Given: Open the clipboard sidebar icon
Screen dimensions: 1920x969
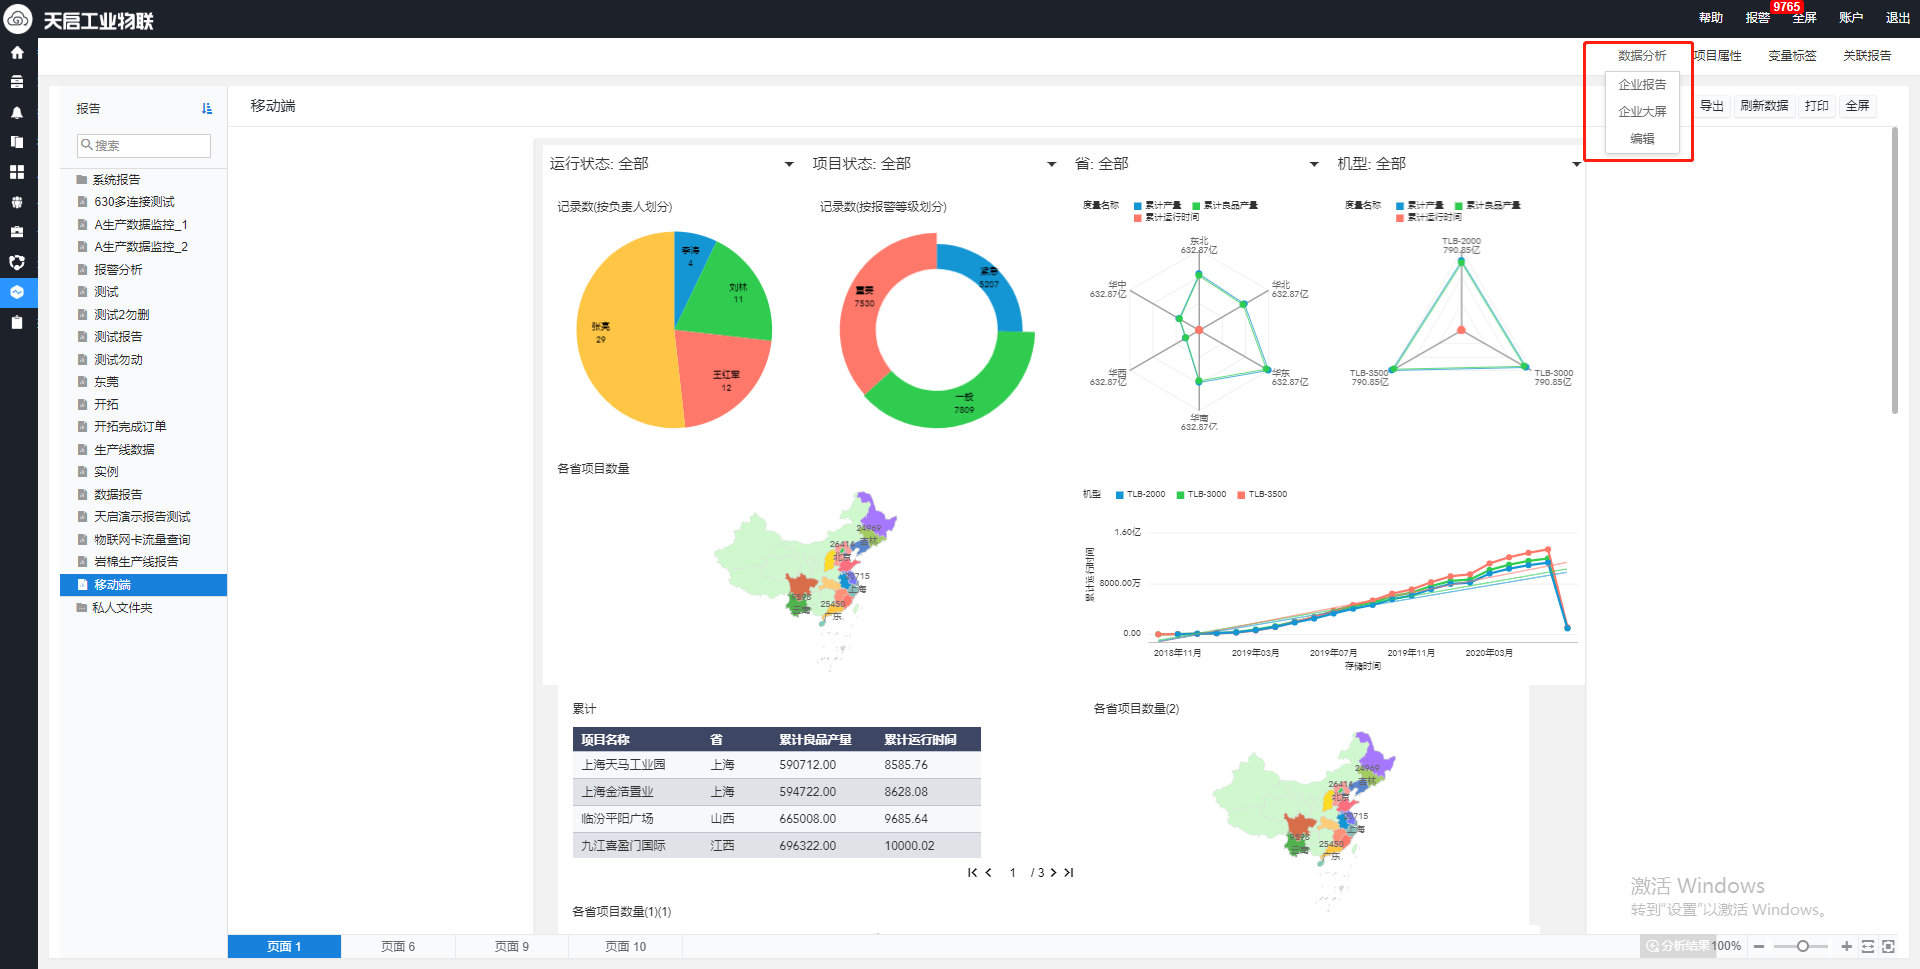Looking at the screenshot, I should (17, 322).
